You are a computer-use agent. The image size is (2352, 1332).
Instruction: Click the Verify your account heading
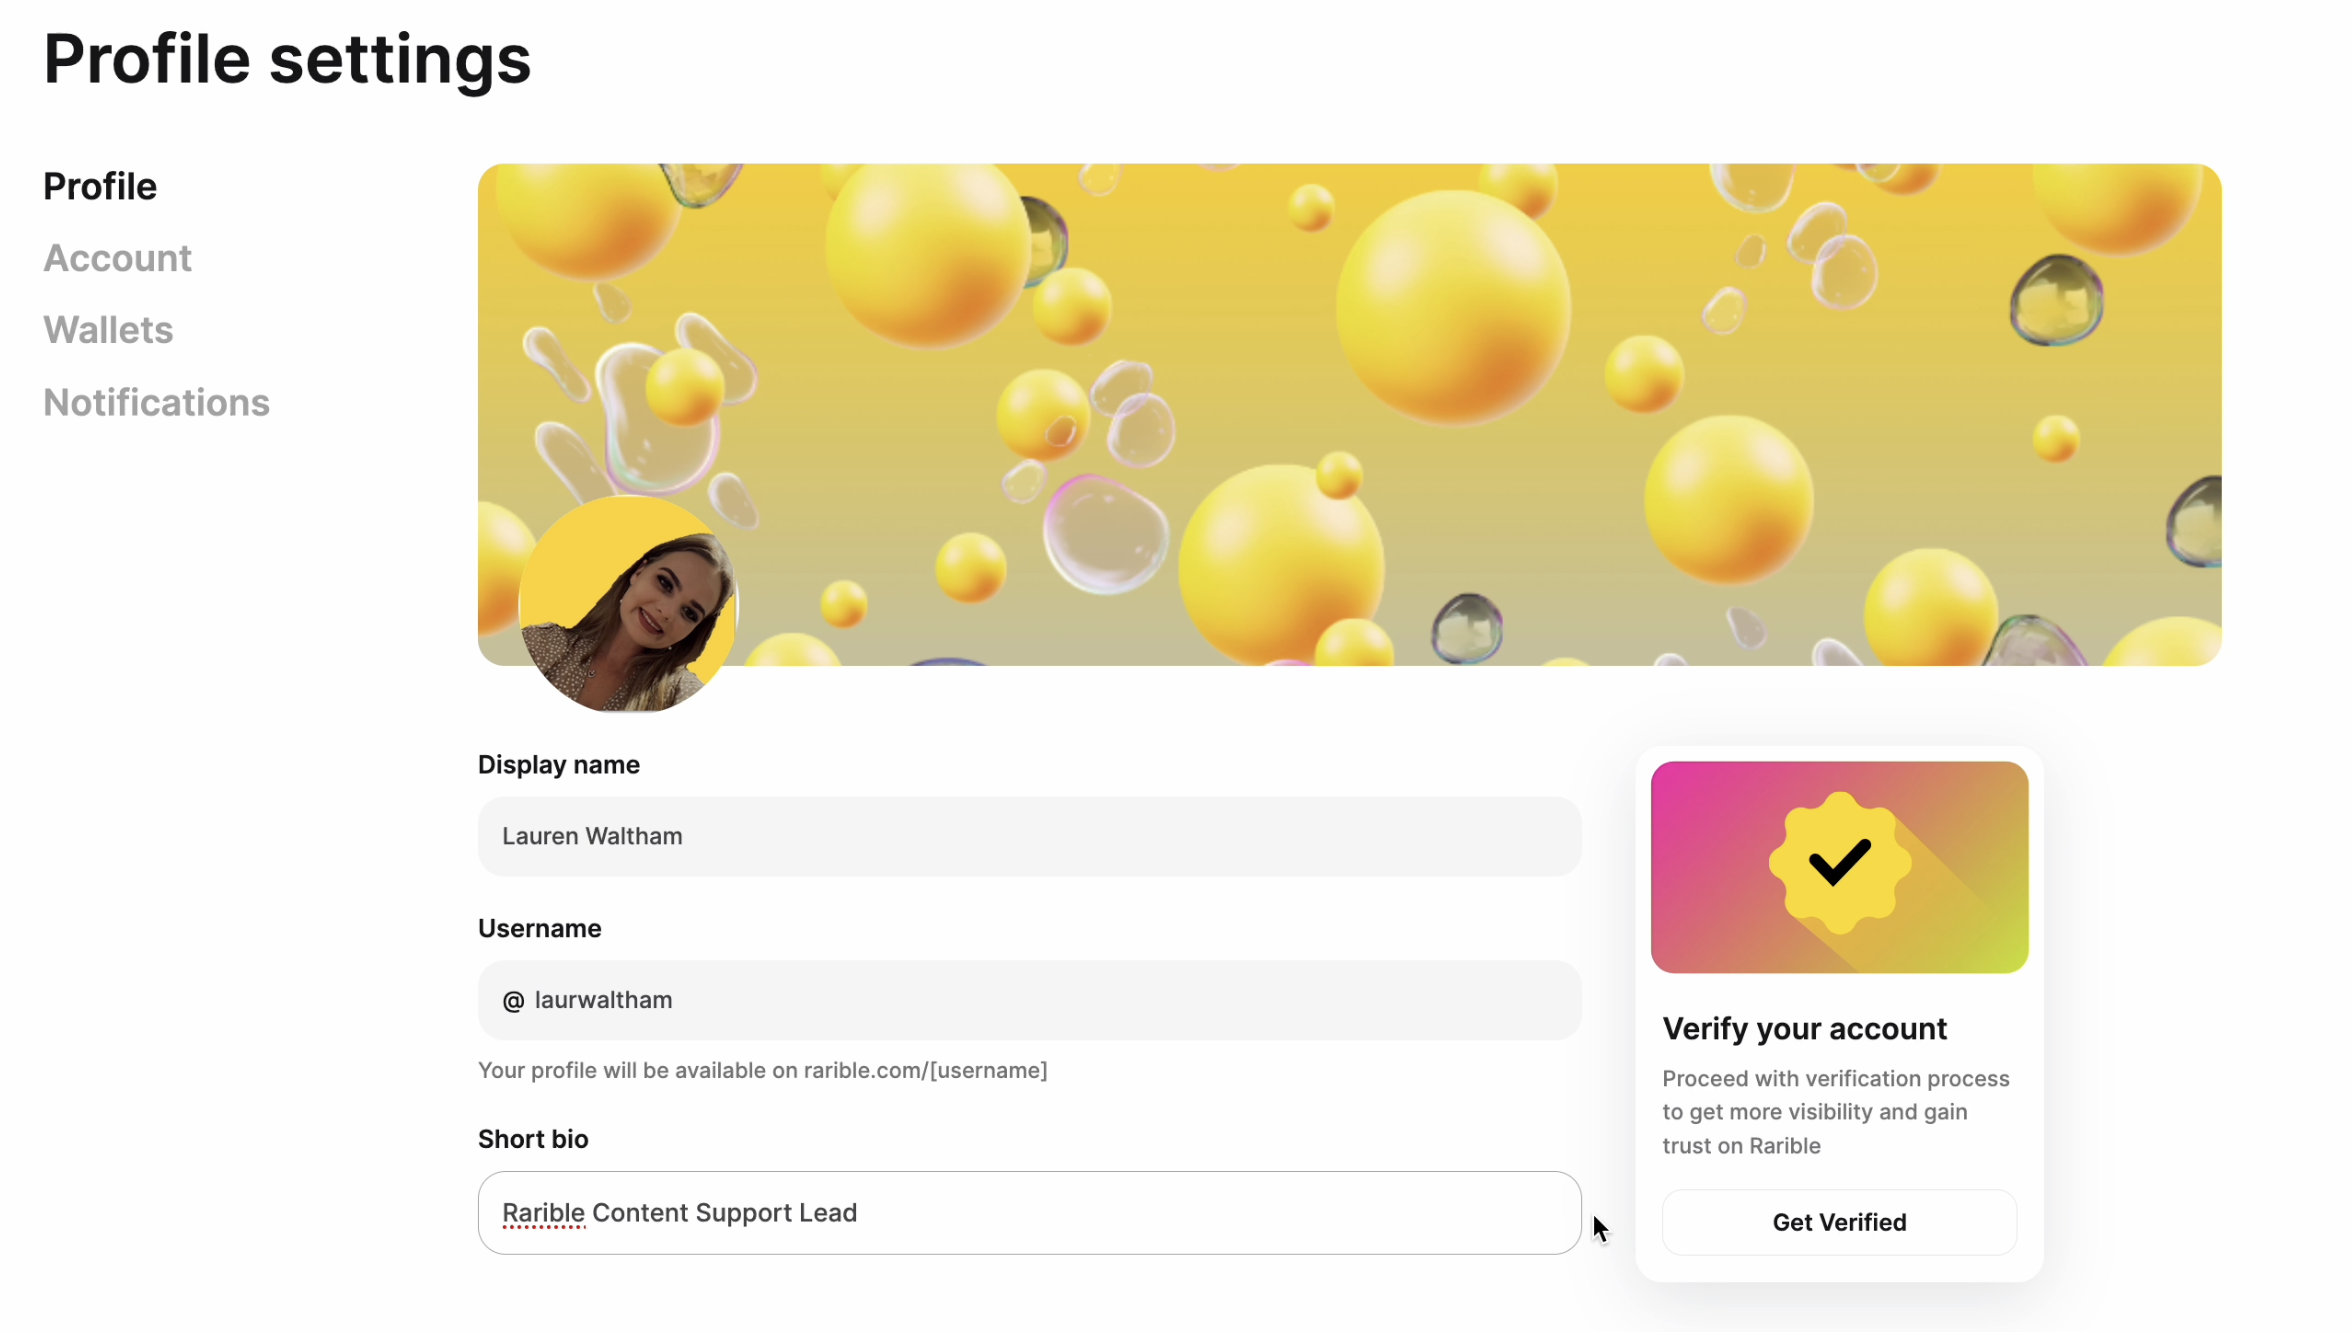point(1804,1029)
